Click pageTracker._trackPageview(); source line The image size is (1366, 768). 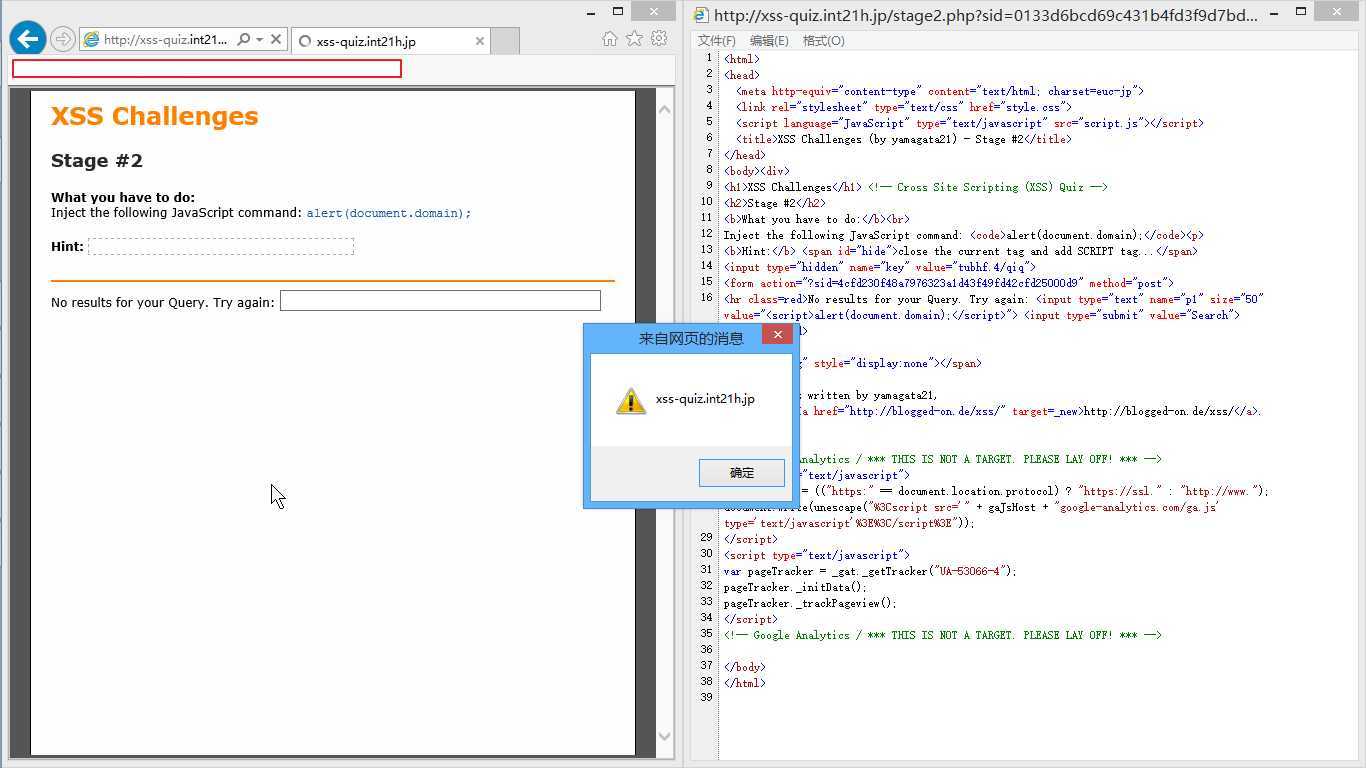[810, 603]
